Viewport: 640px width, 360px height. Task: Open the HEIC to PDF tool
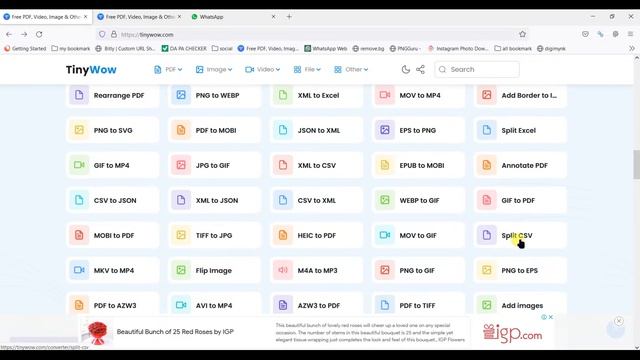coord(316,236)
